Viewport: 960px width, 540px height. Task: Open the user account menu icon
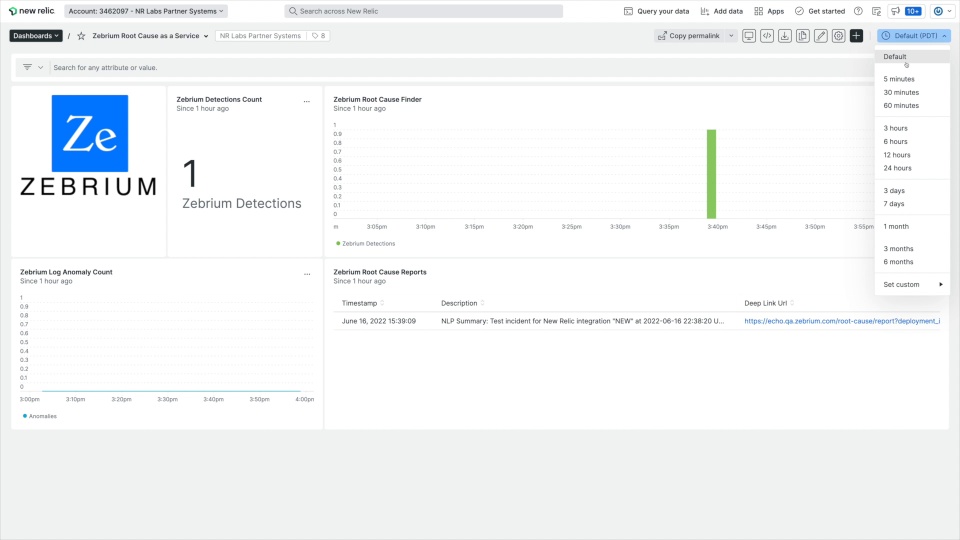click(x=942, y=11)
